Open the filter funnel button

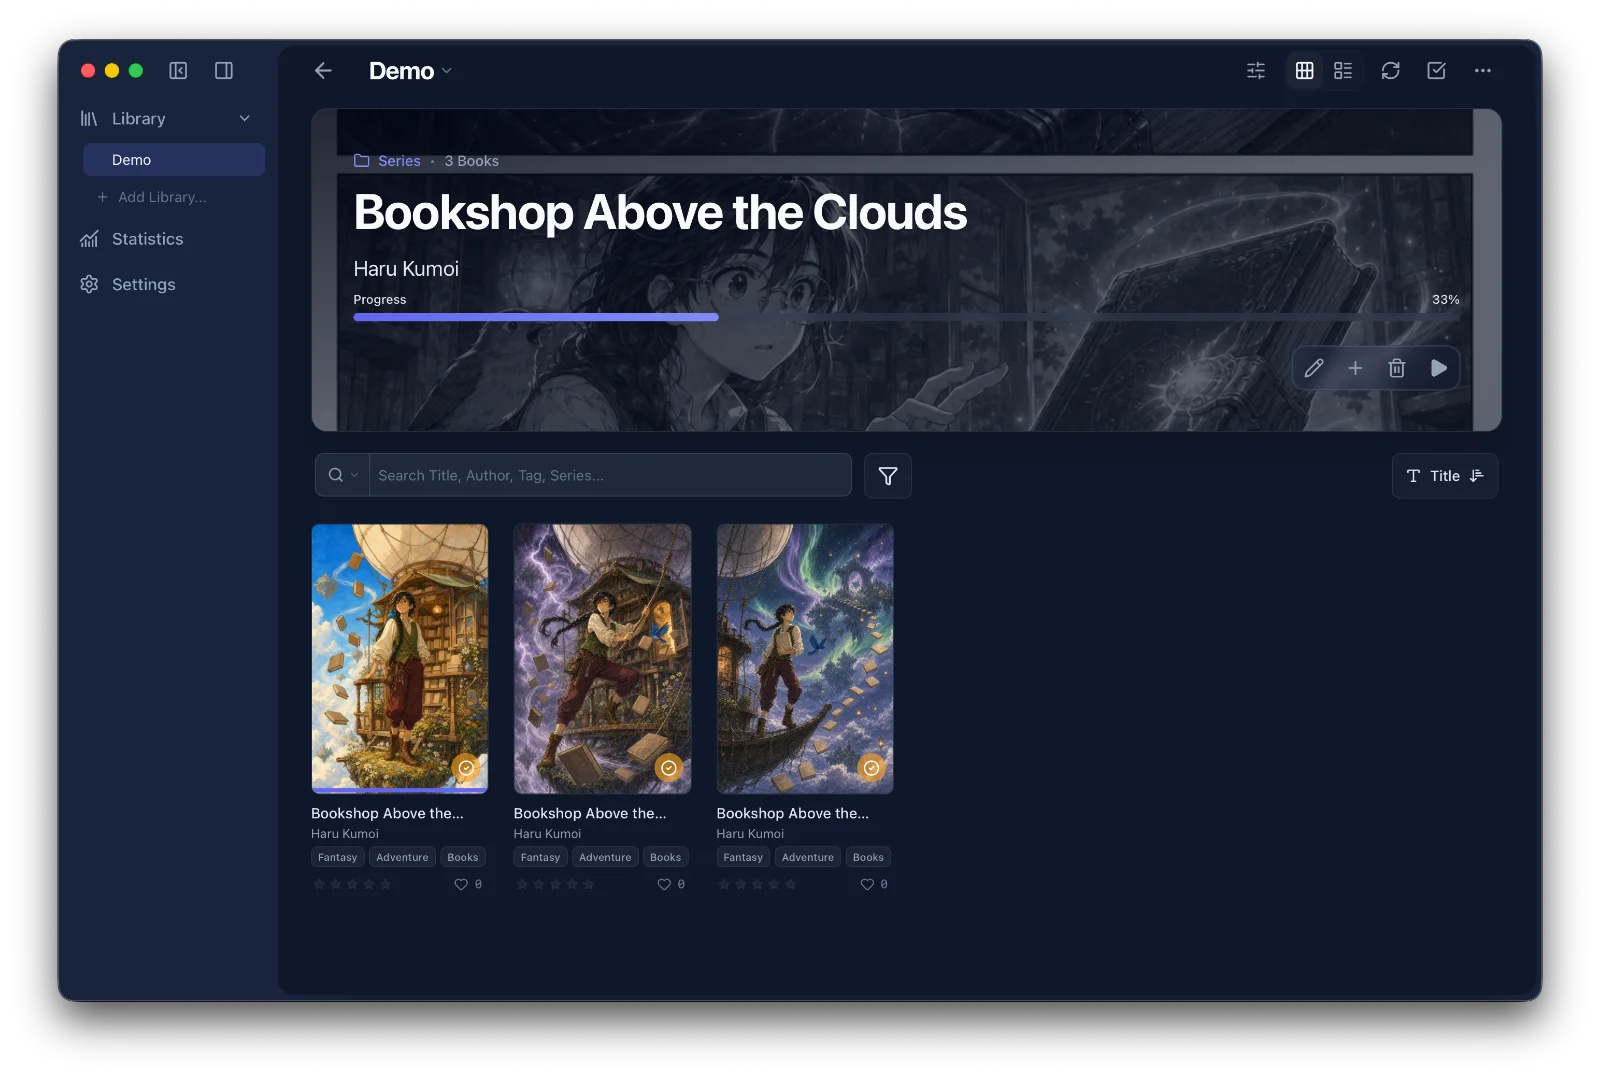click(888, 476)
